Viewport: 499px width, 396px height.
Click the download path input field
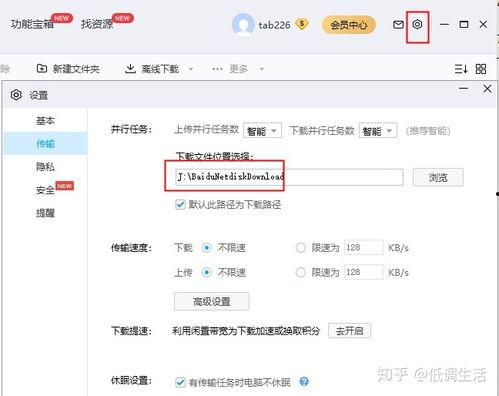point(289,177)
